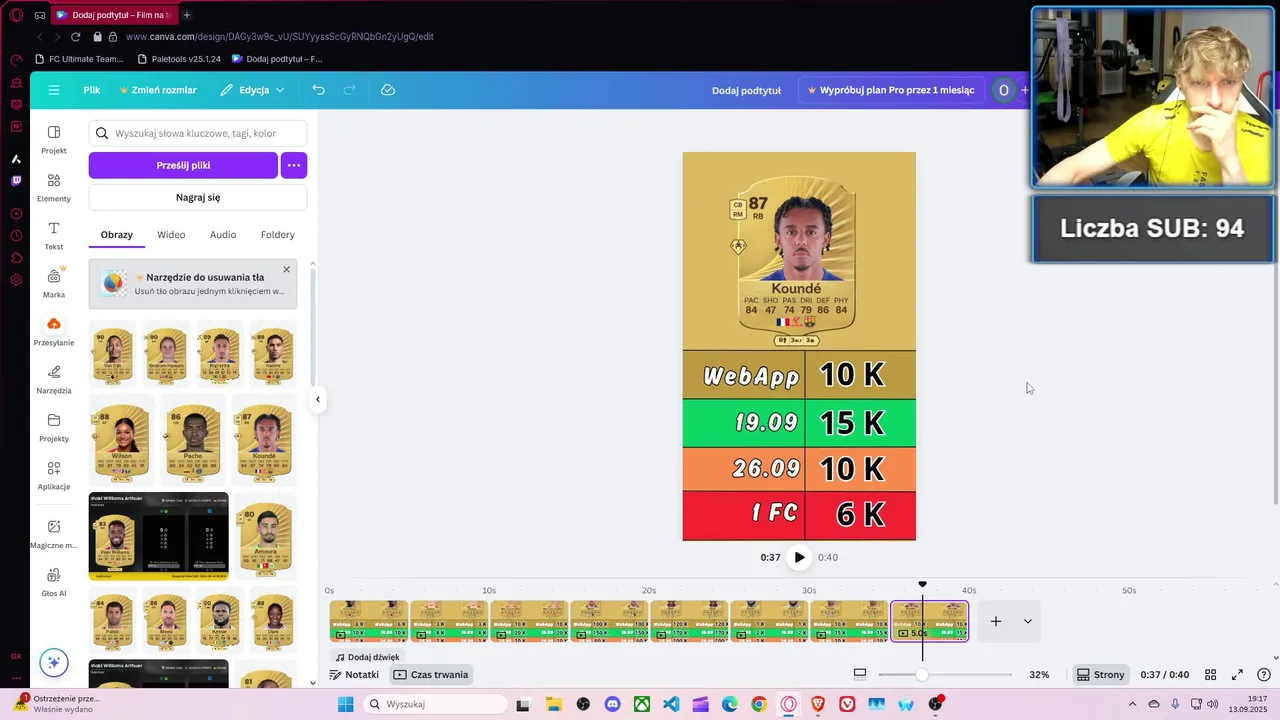
Task: Select the Koundé card thumbnail in uploads
Action: point(265,441)
